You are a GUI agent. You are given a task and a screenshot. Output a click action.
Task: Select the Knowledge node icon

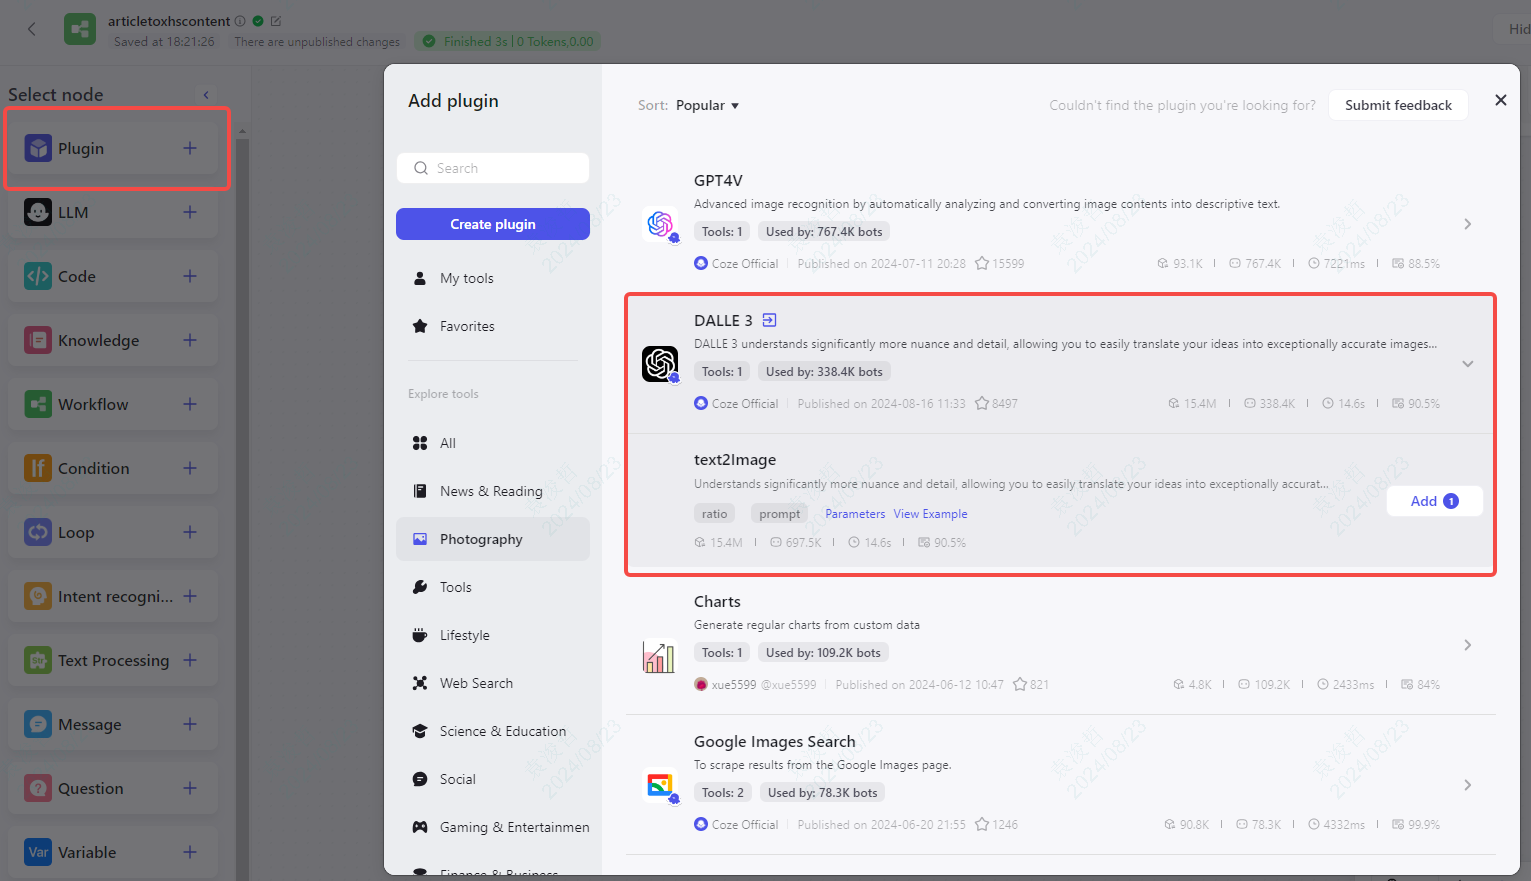coord(37,339)
